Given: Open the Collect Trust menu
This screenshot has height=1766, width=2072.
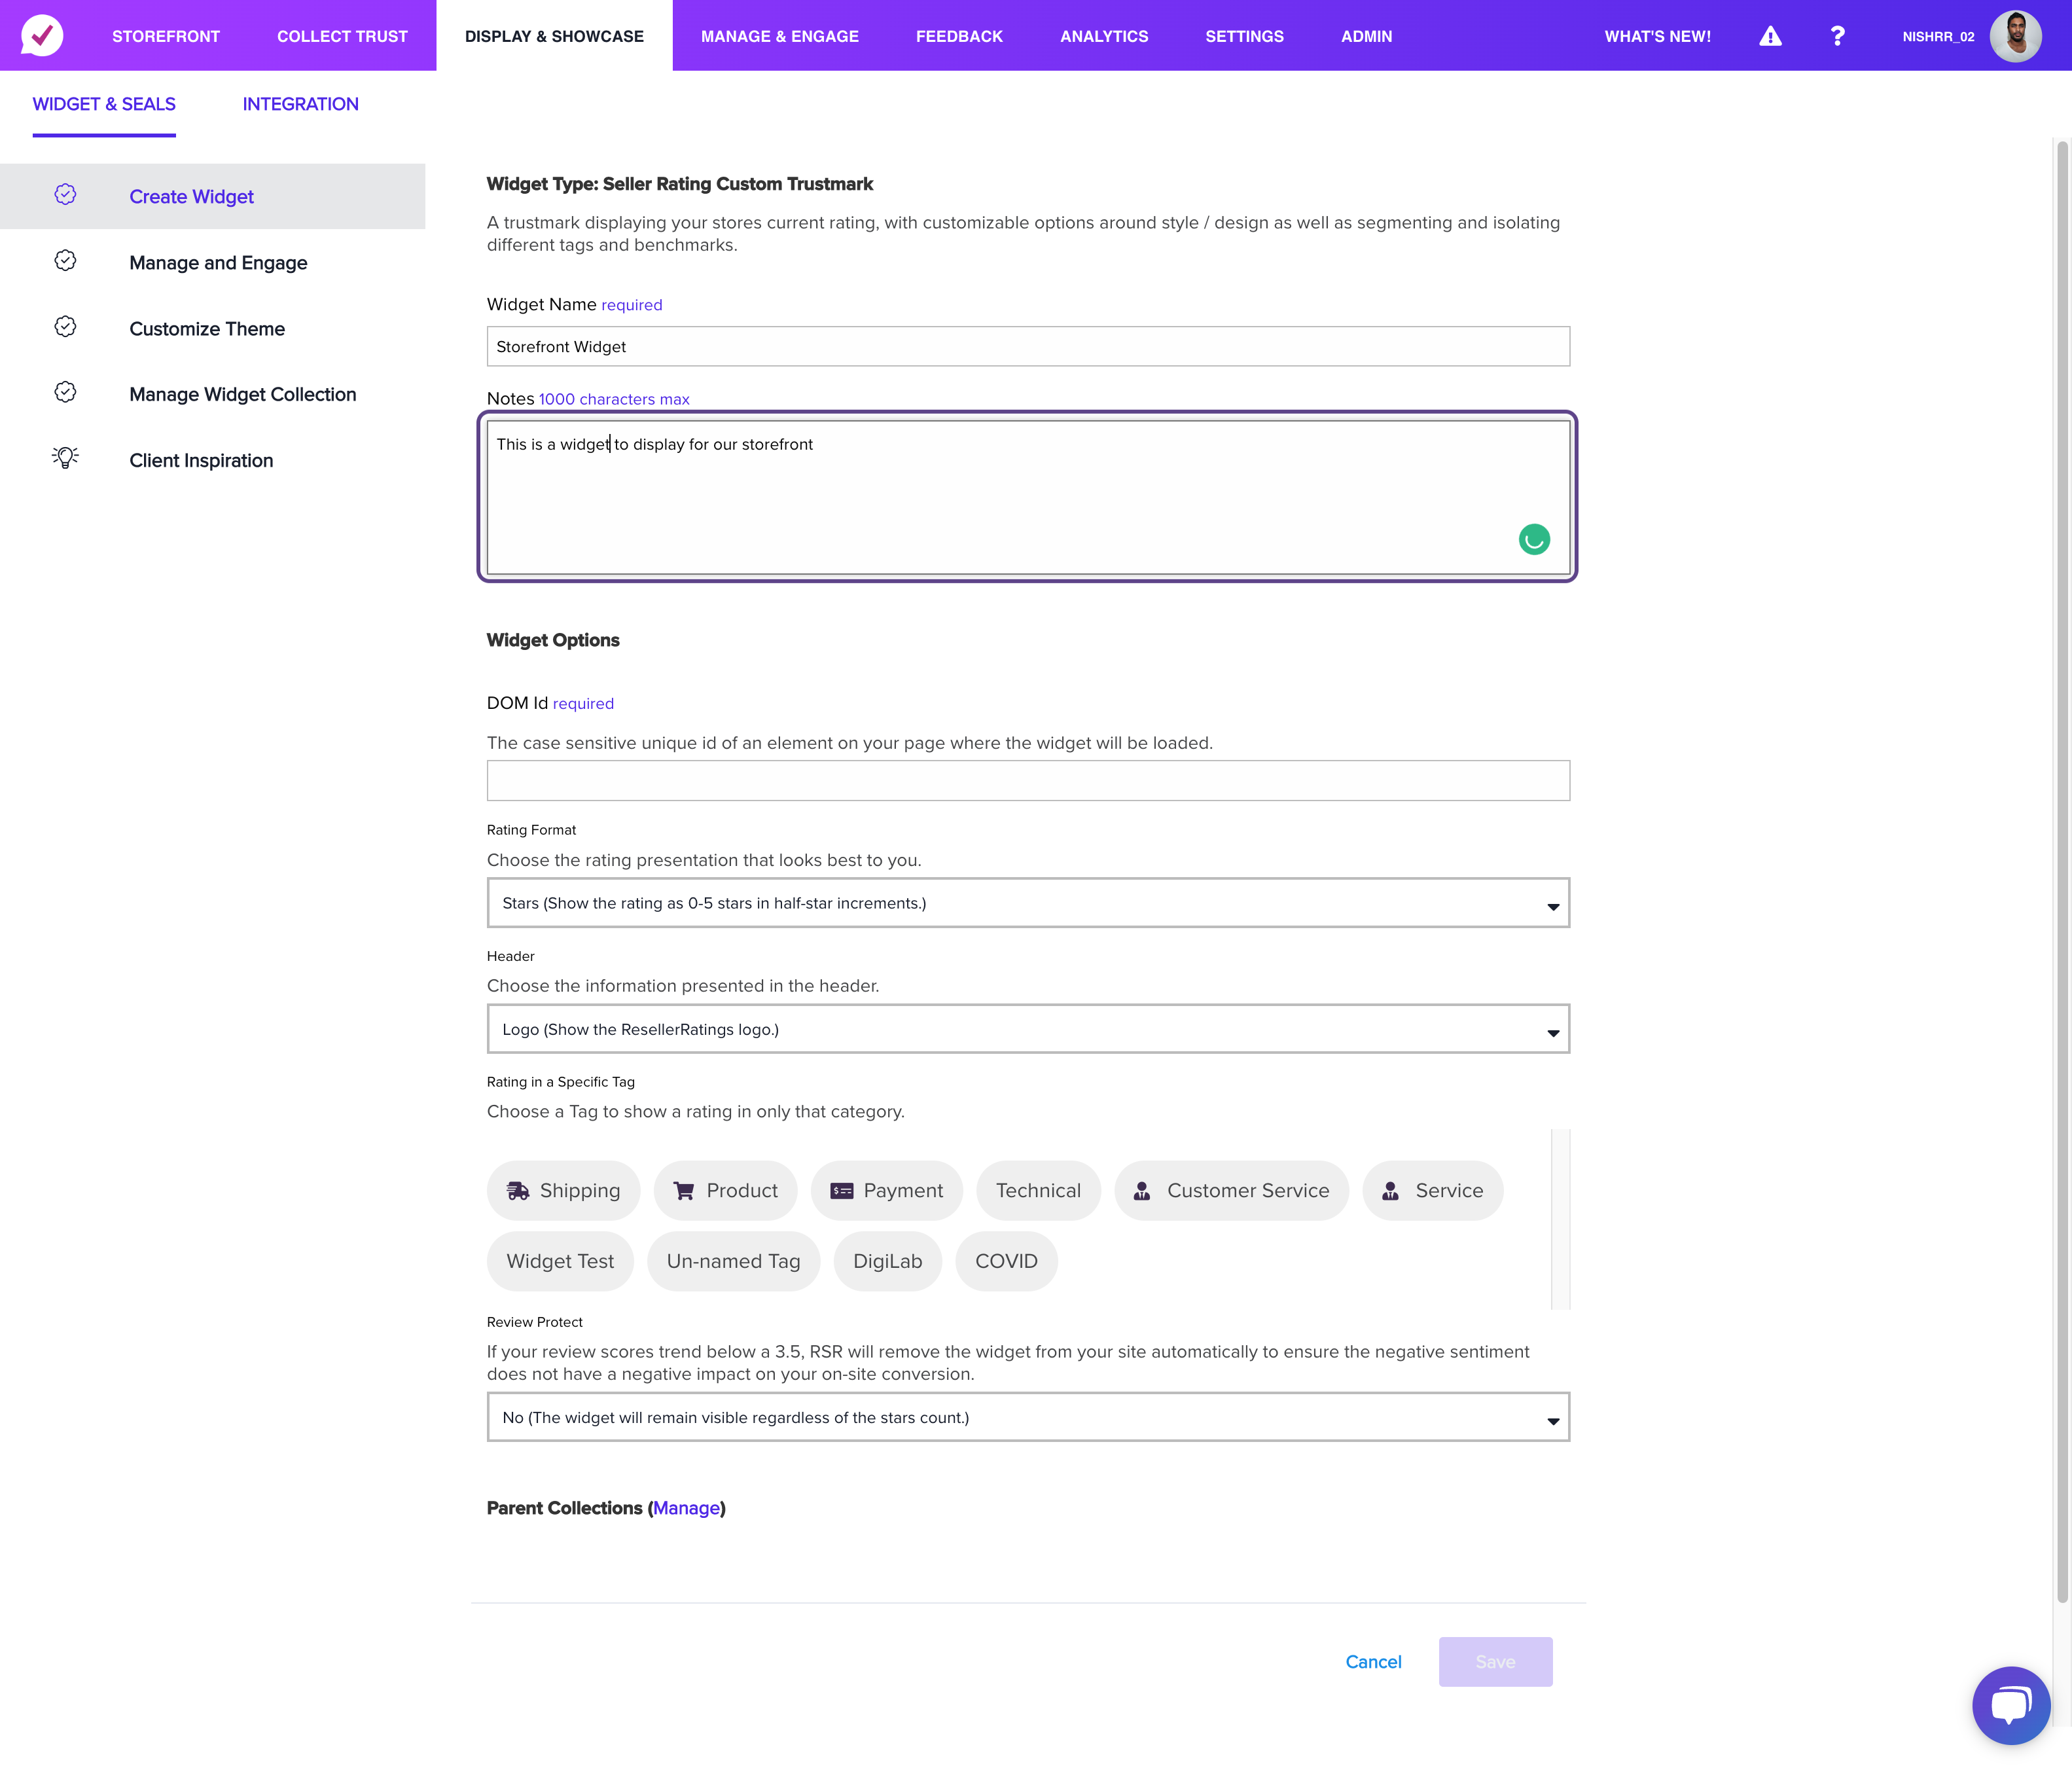Looking at the screenshot, I should [x=342, y=36].
